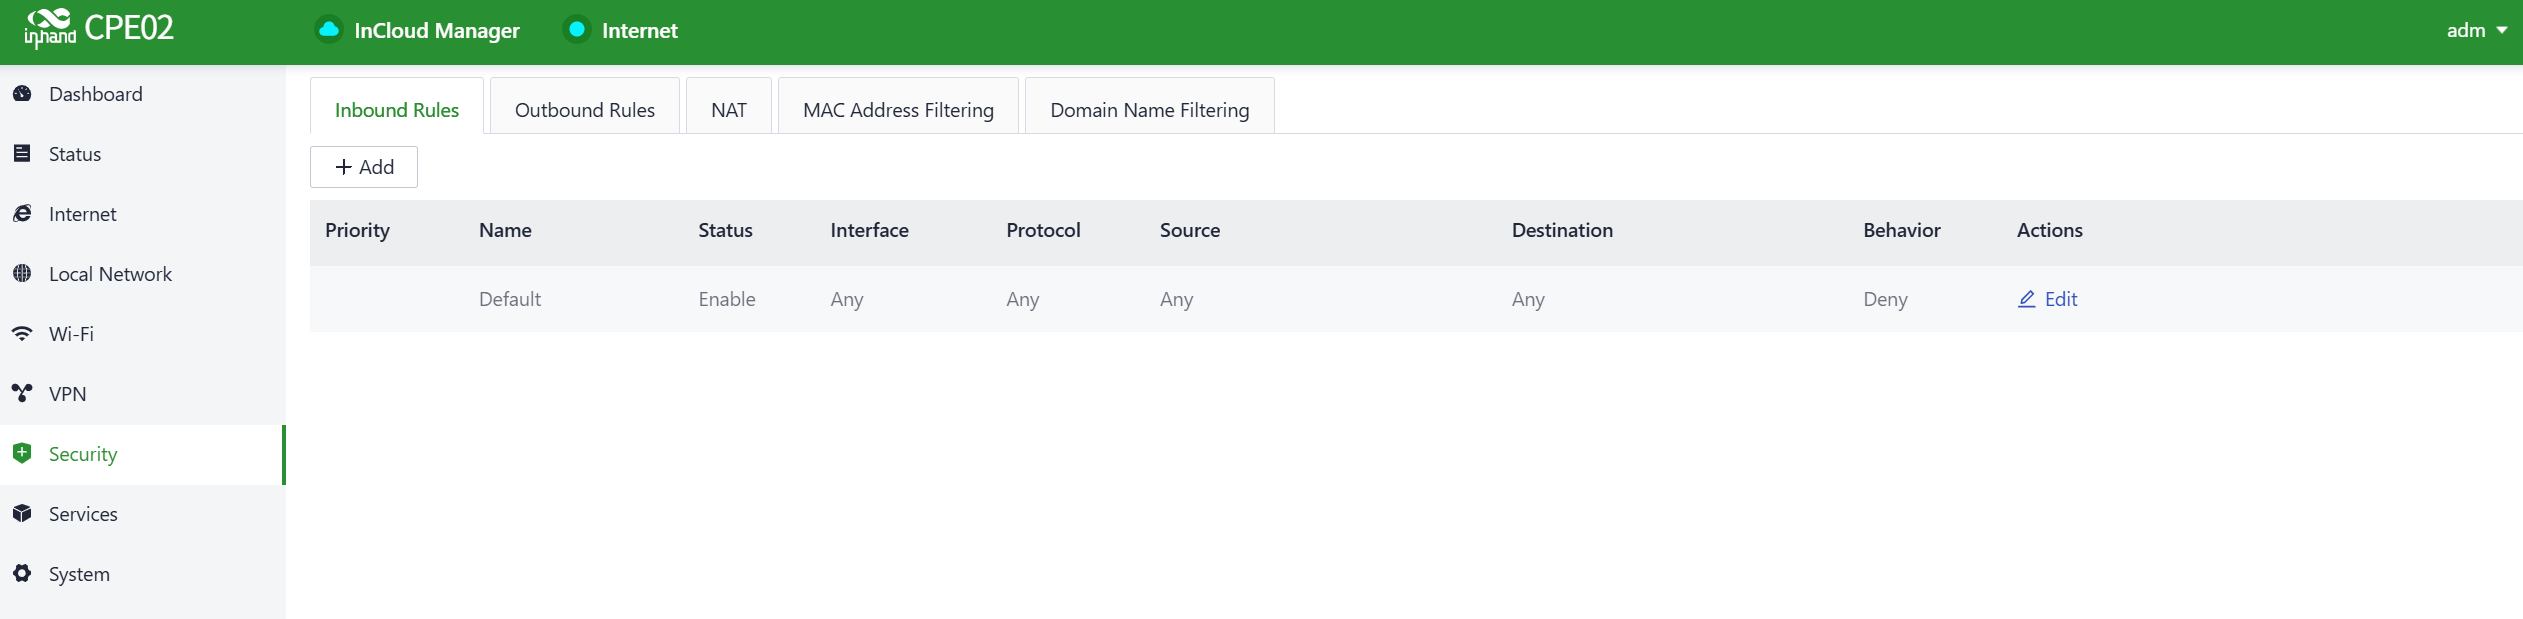Edit the Default inbound rule

click(x=2060, y=299)
